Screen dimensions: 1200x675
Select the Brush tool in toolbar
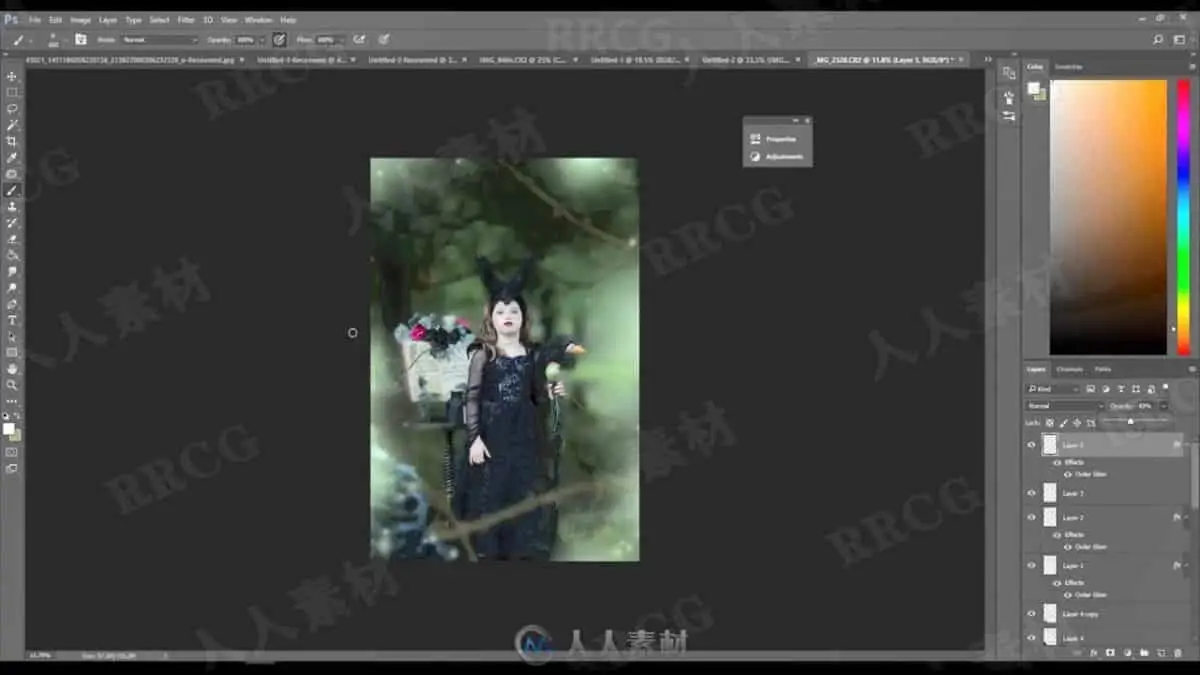[x=12, y=190]
